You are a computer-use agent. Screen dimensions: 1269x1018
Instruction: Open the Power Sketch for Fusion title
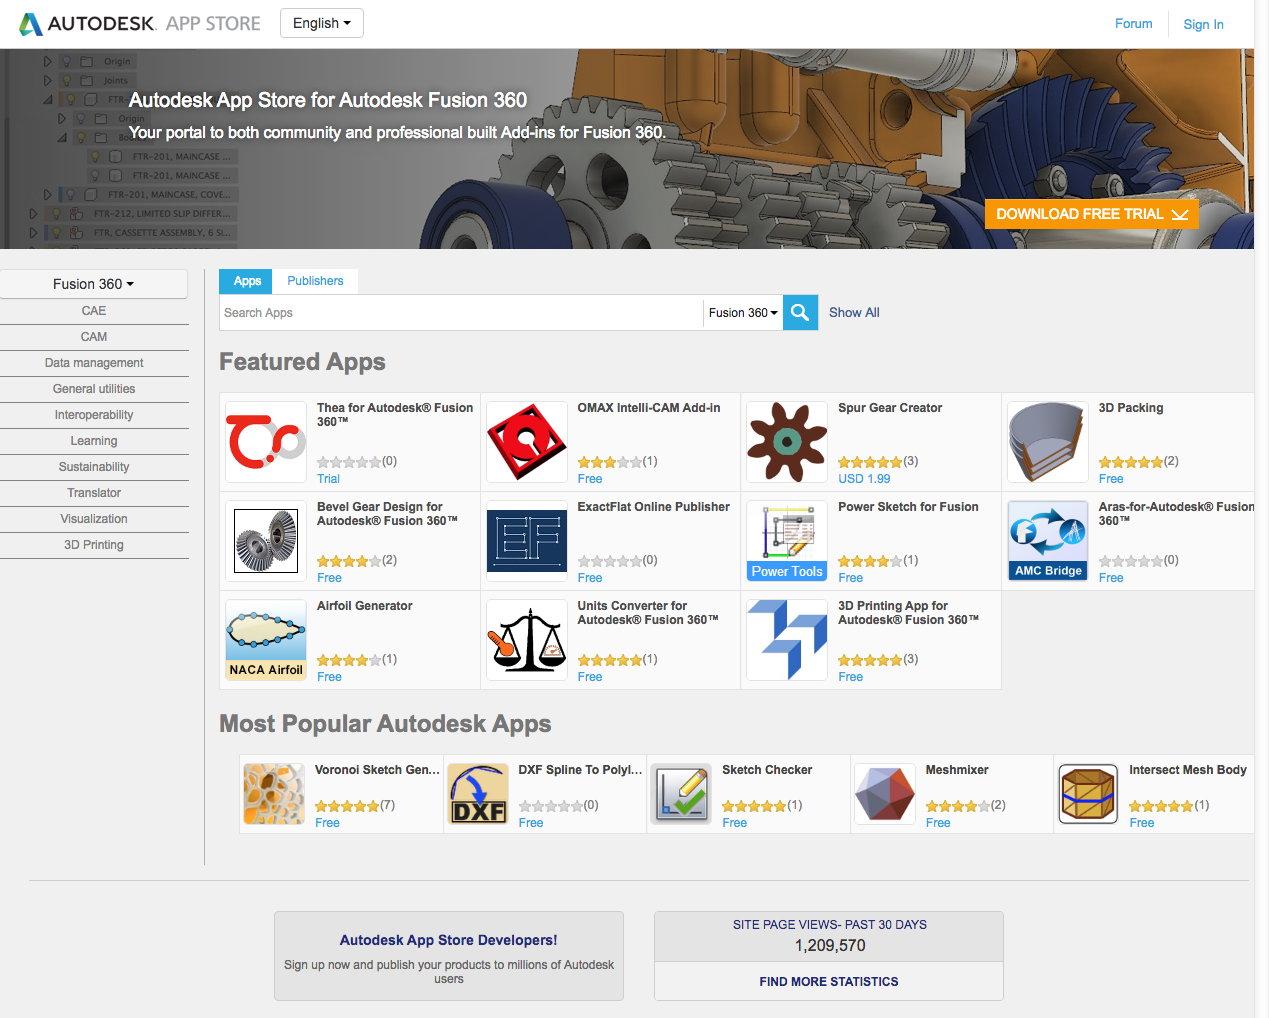click(x=908, y=507)
